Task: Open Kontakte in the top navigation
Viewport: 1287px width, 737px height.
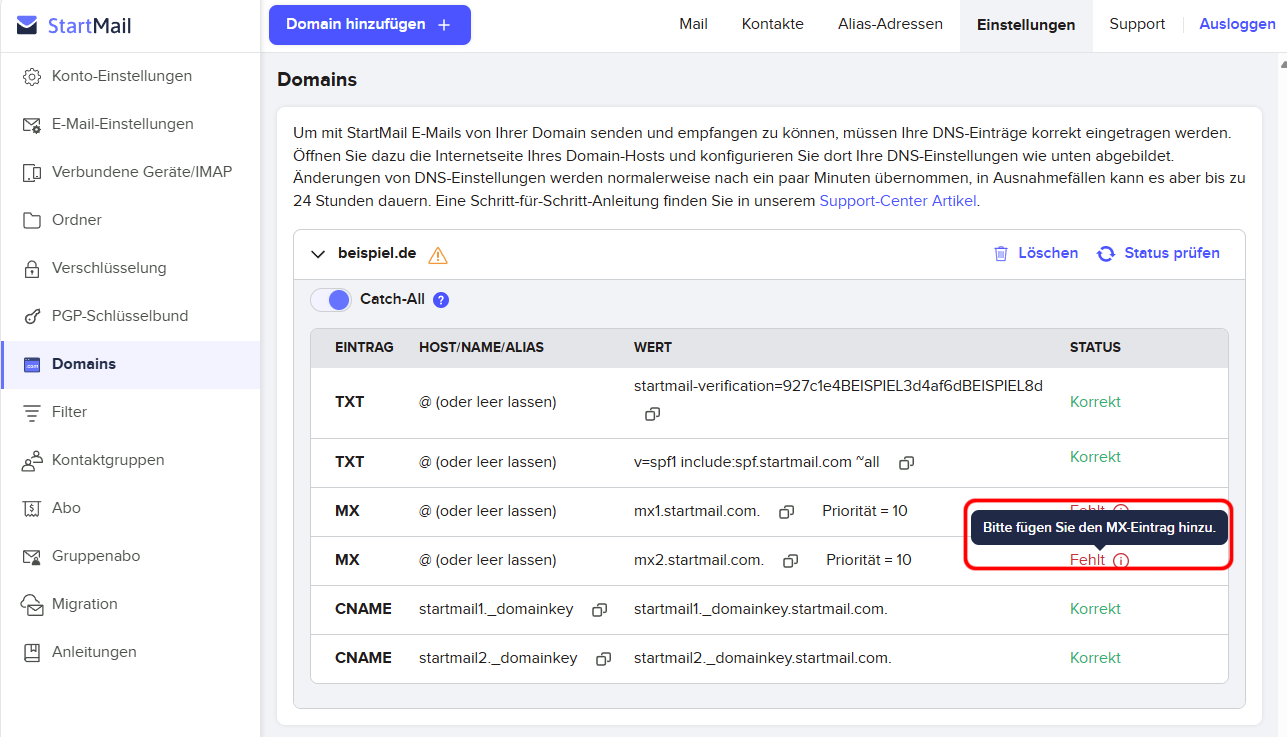Action: click(x=772, y=24)
